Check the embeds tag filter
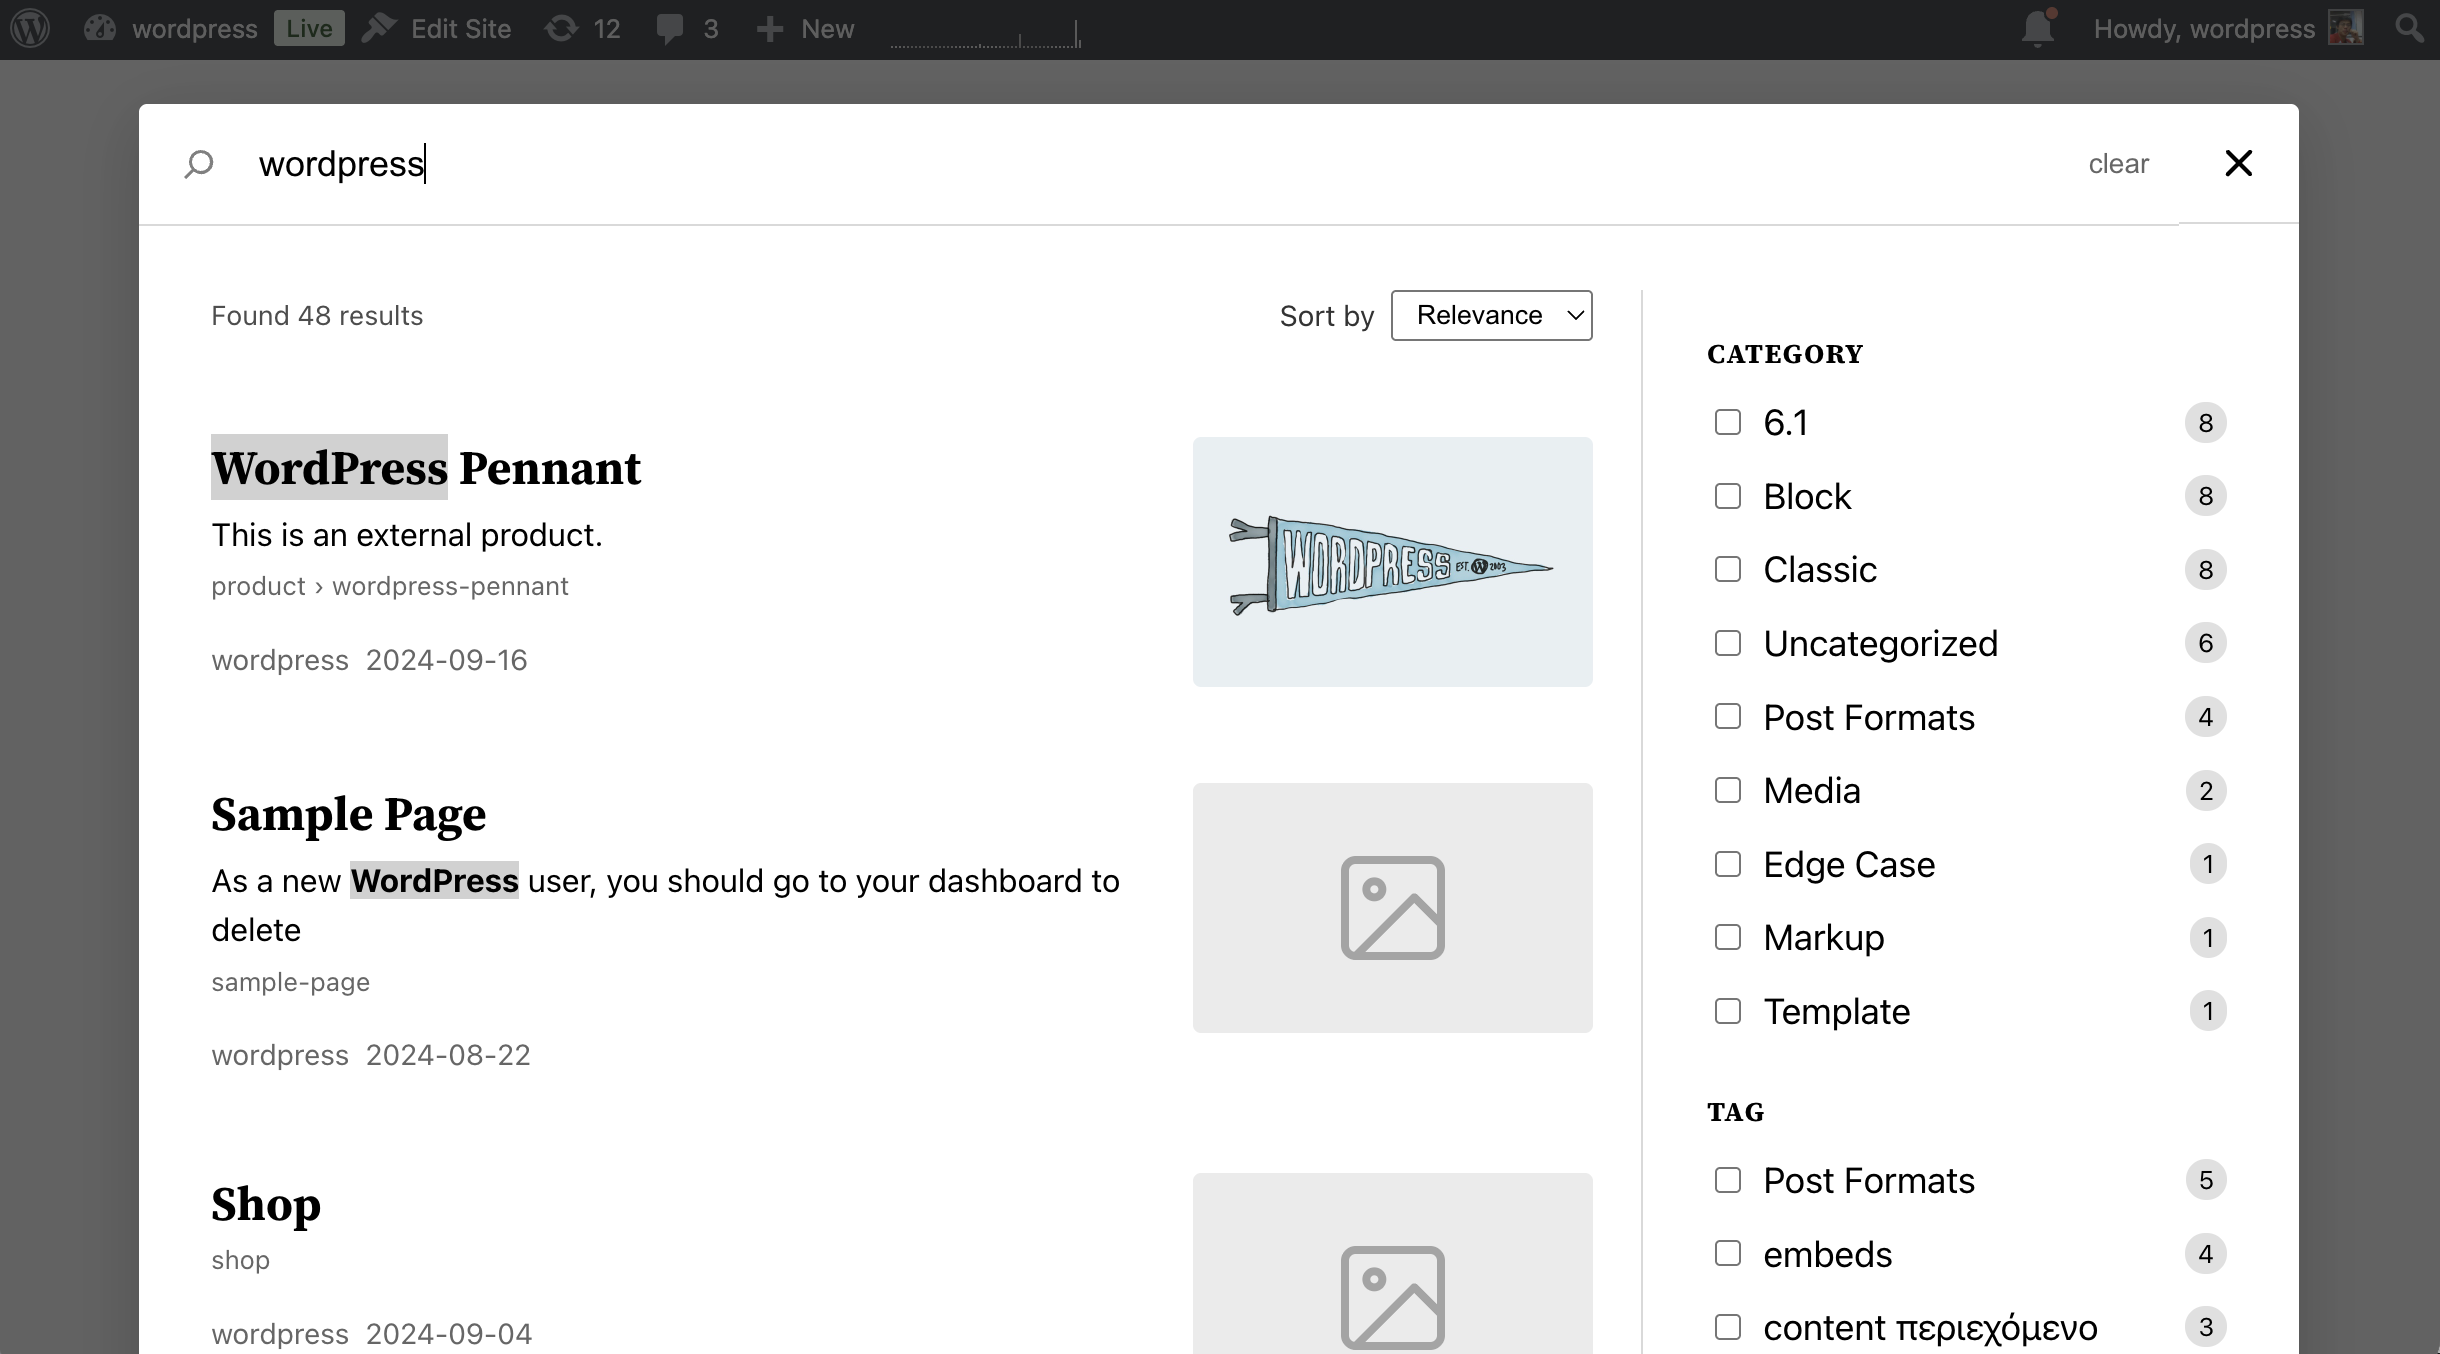 tap(1728, 1253)
